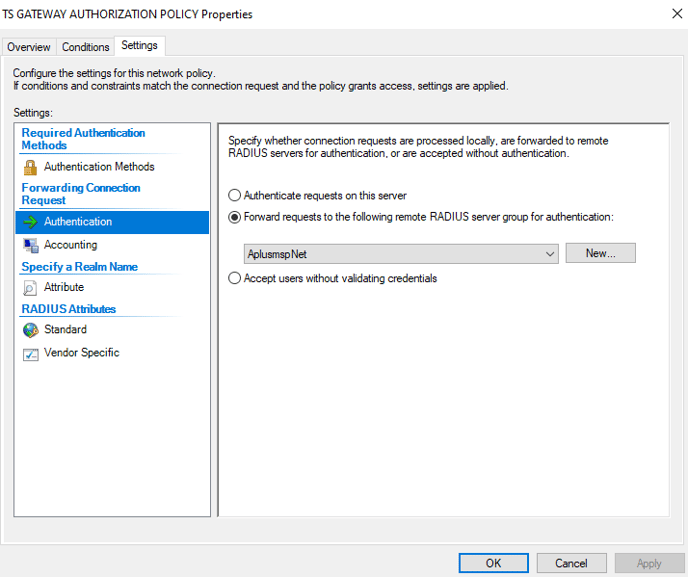Select the Accounting computers icon
Image resolution: width=688 pixels, height=577 pixels.
31,245
